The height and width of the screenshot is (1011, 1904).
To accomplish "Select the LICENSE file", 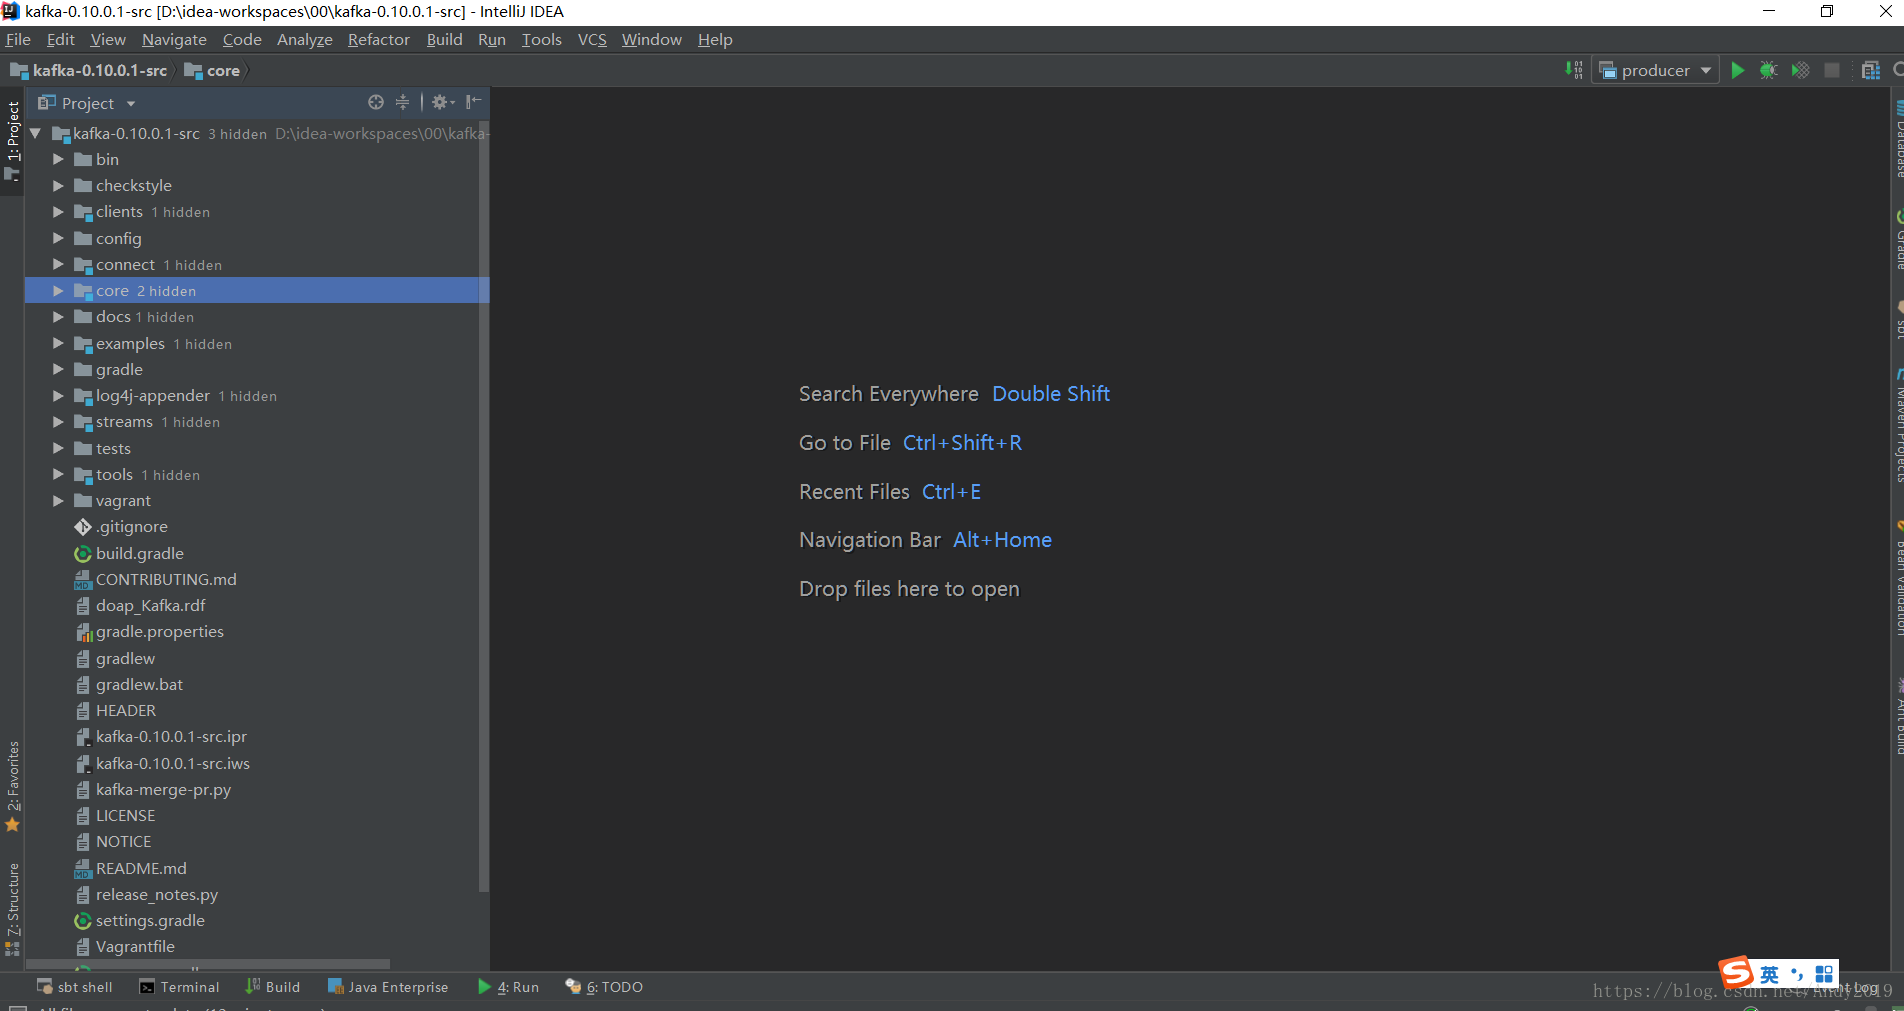I will tap(125, 815).
